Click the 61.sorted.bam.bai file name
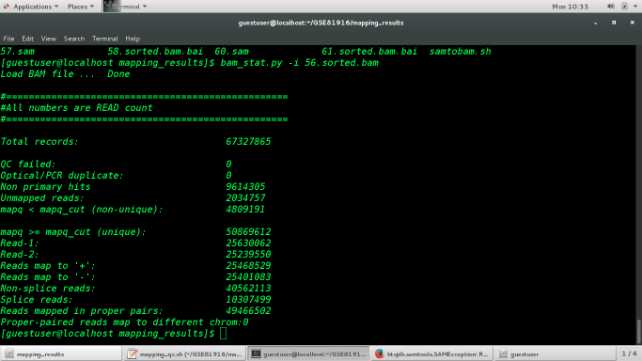The width and height of the screenshot is (642, 361). (369, 52)
